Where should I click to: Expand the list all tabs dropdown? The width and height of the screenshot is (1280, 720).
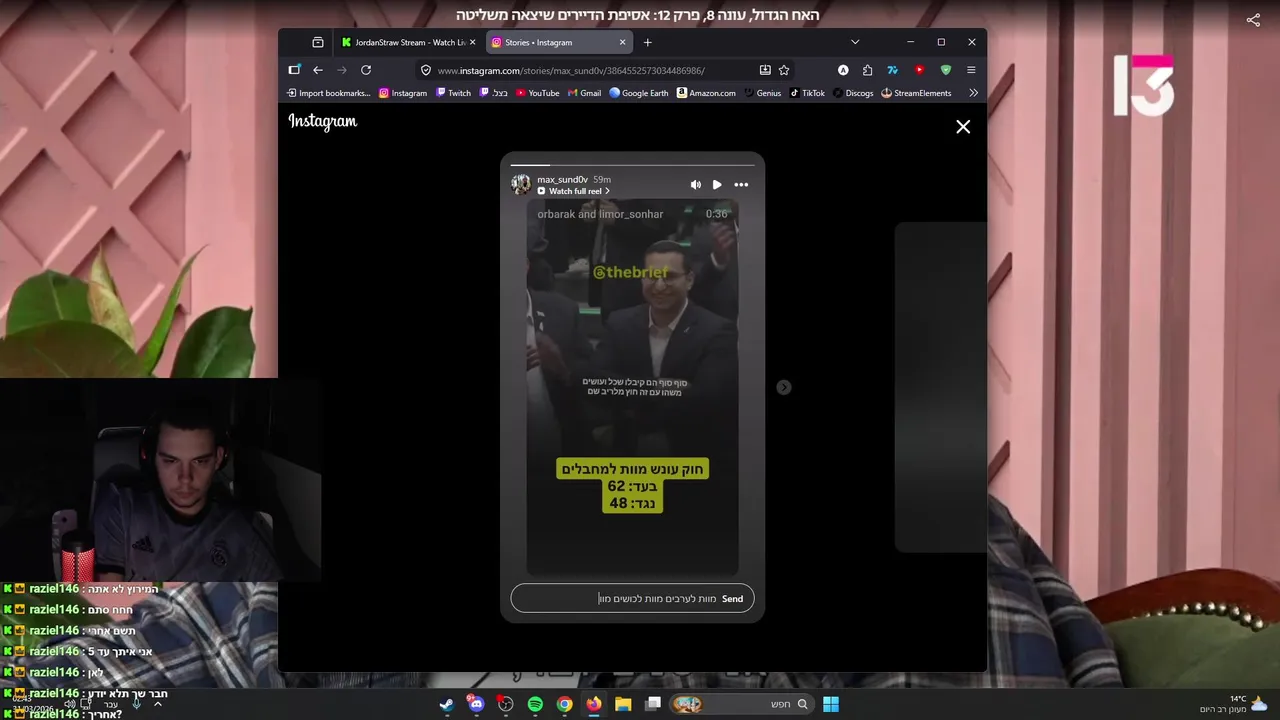click(855, 42)
